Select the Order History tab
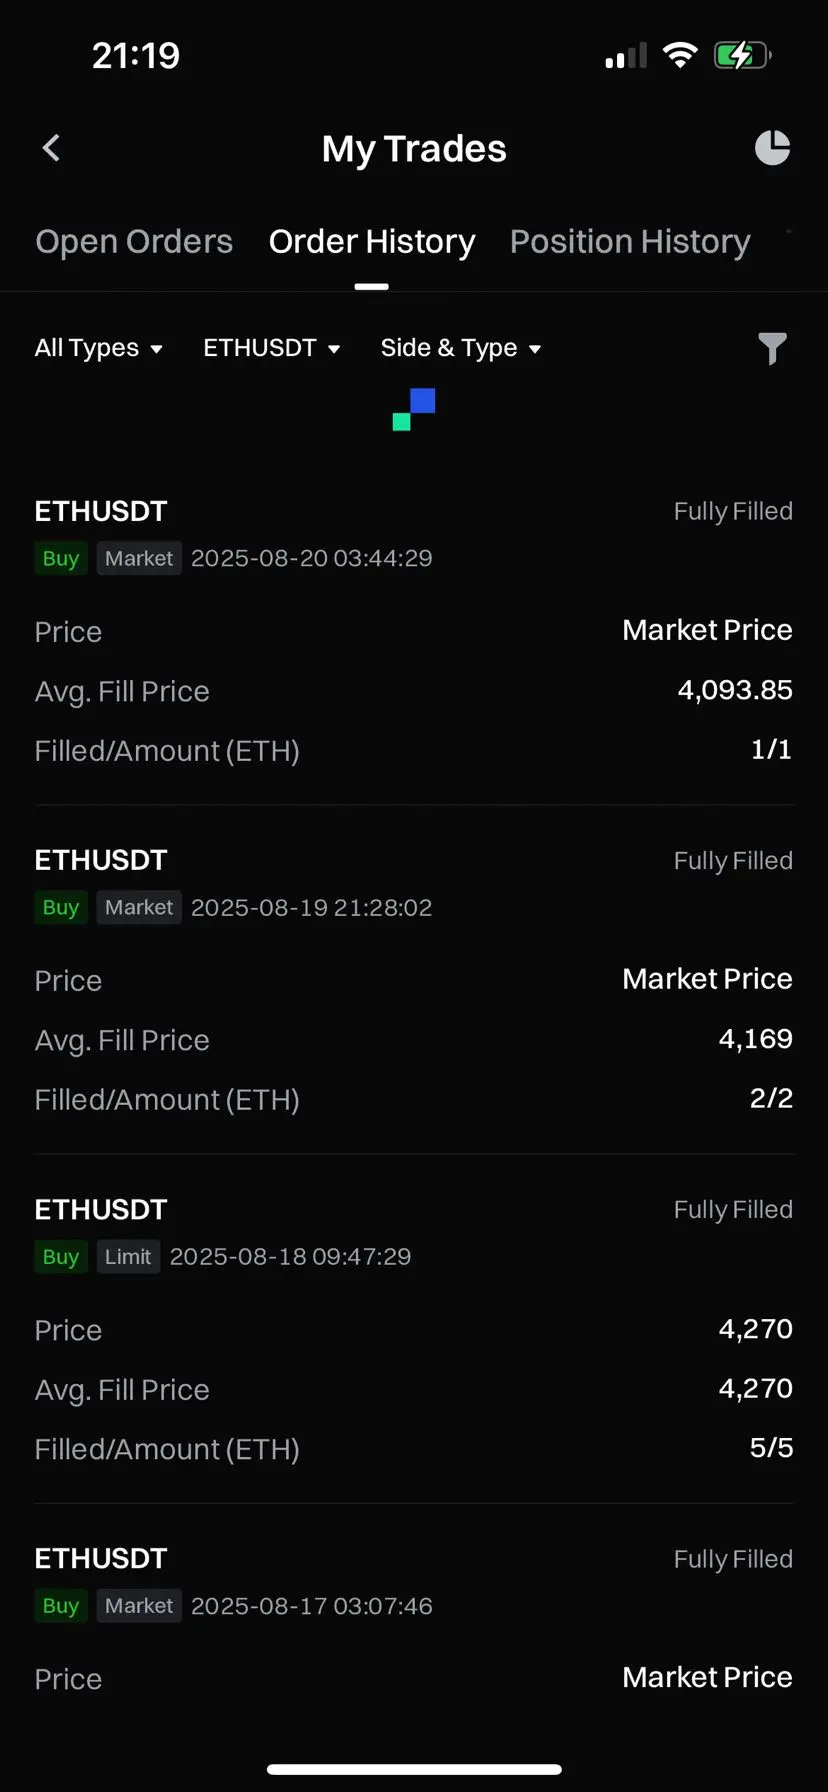Viewport: 828px width, 1792px height. click(x=372, y=242)
